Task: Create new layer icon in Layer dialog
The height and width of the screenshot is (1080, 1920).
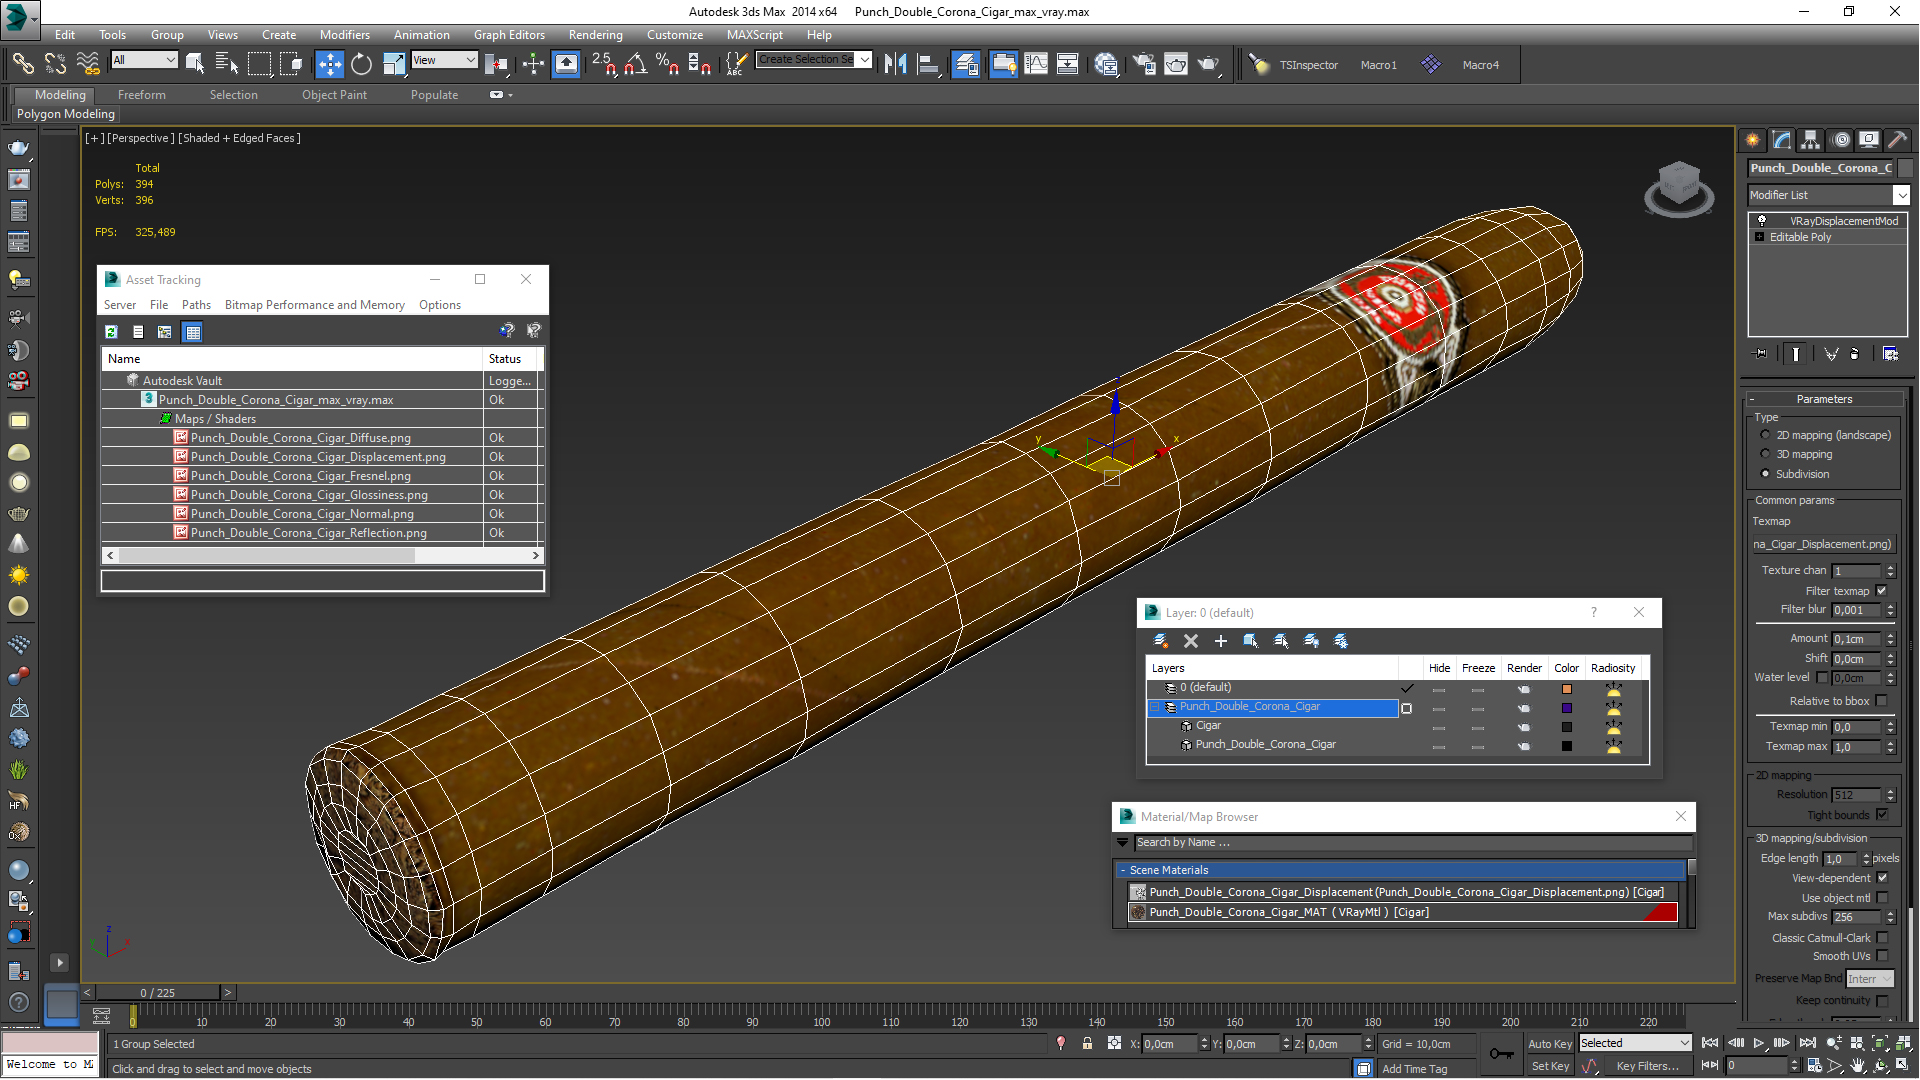Action: pos(1161,641)
